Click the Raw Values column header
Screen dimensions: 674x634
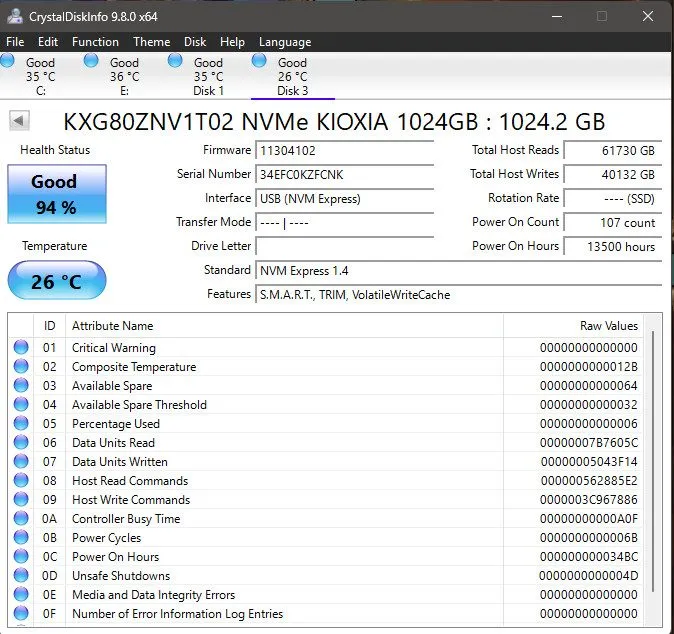(573, 325)
